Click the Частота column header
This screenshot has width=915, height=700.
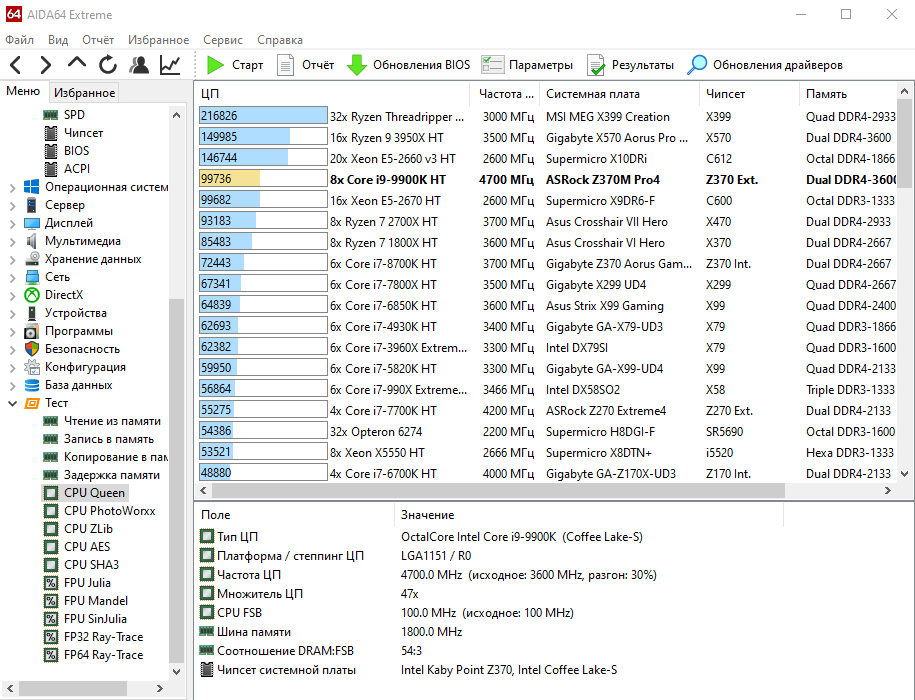[502, 93]
